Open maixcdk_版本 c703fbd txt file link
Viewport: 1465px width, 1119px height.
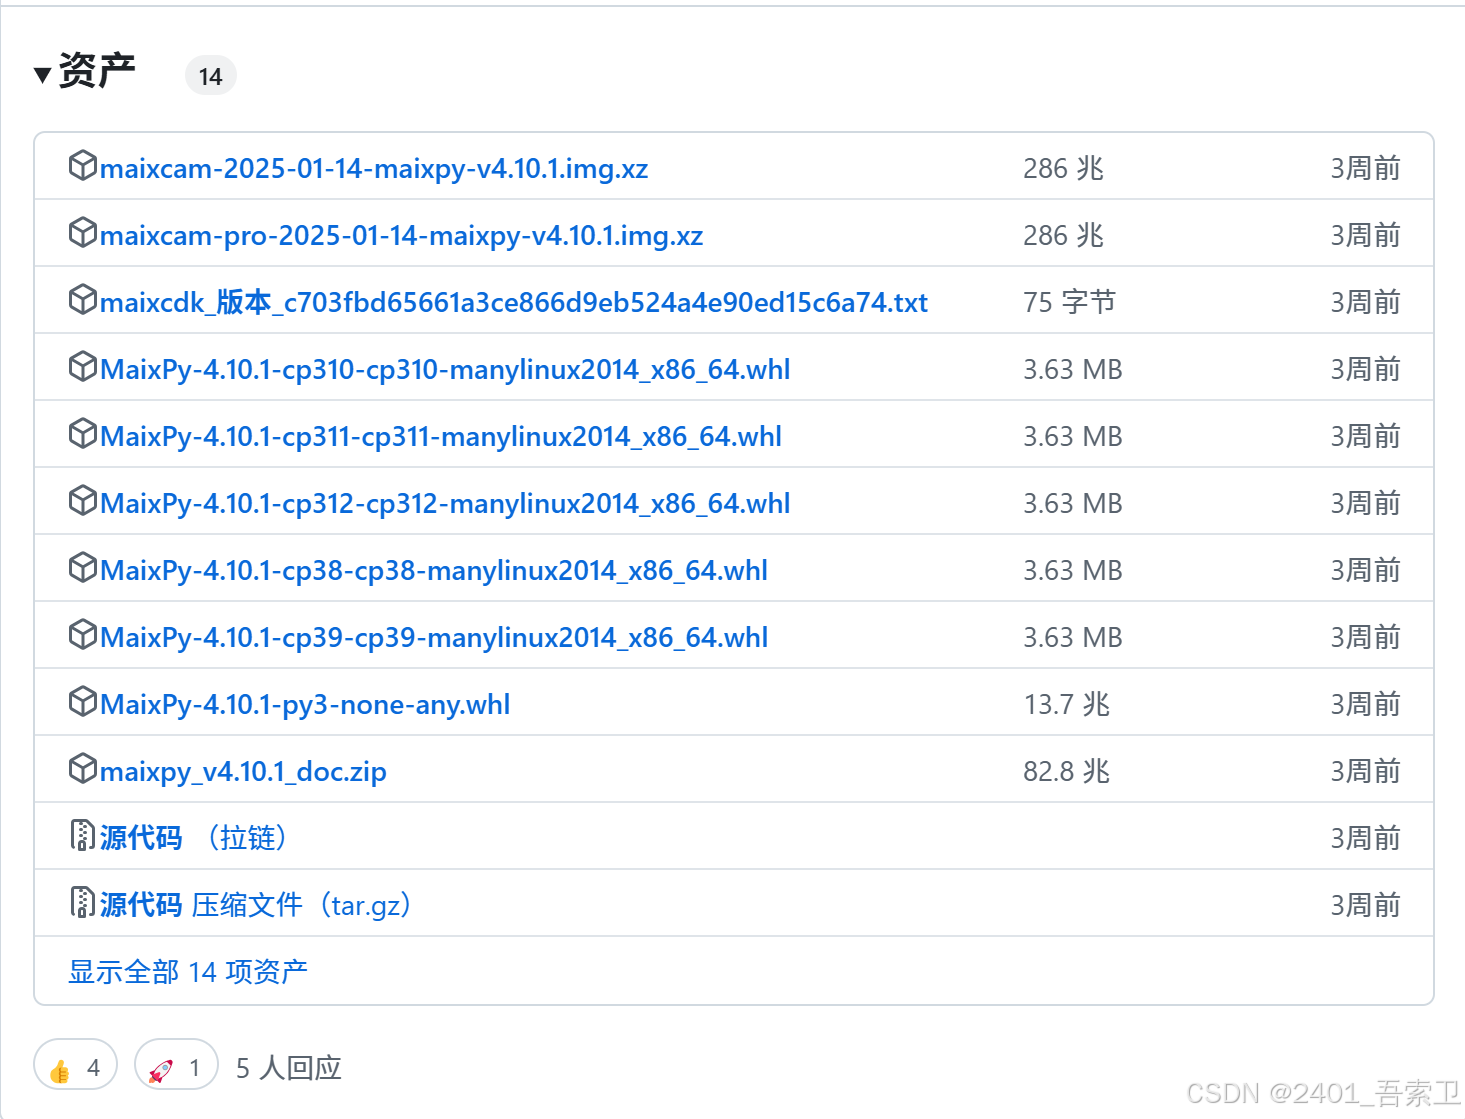[514, 302]
